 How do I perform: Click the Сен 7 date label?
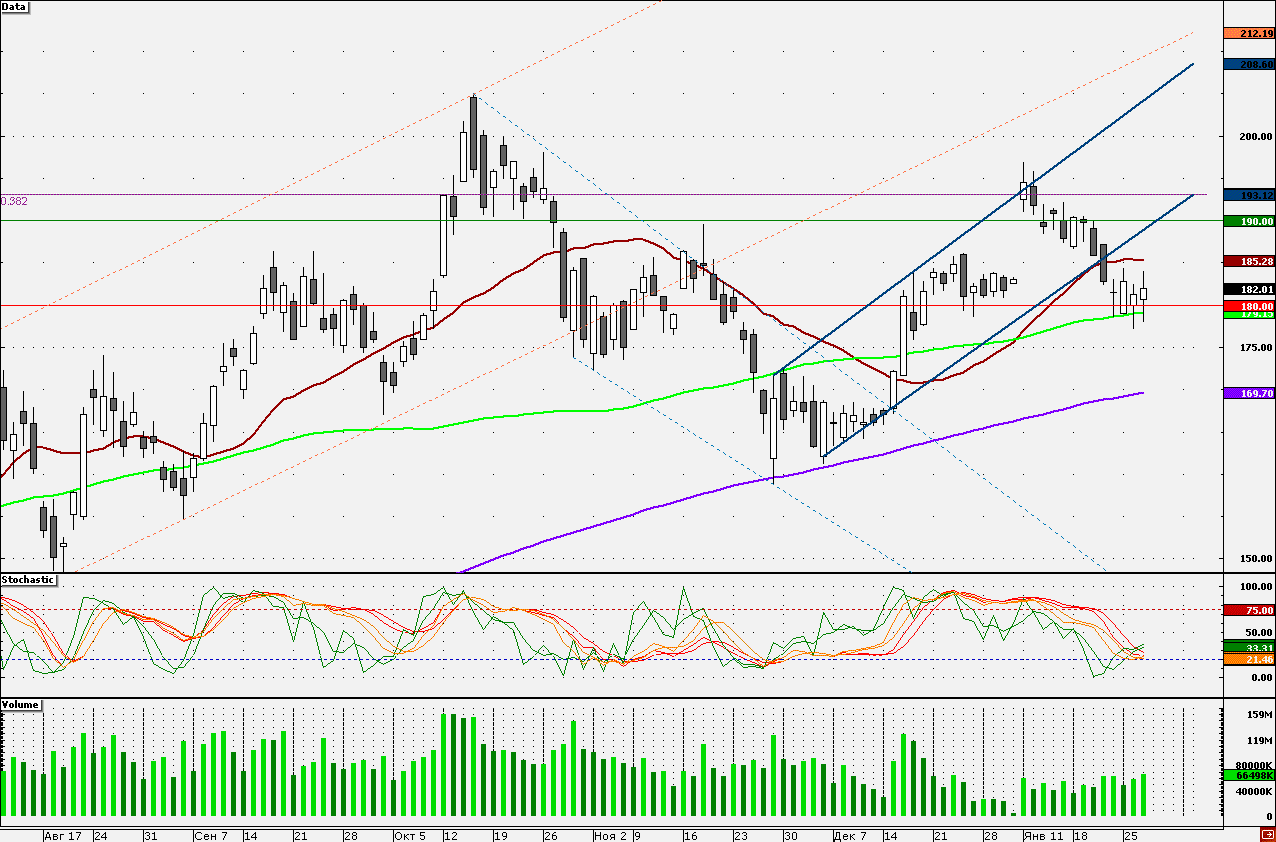(x=211, y=835)
